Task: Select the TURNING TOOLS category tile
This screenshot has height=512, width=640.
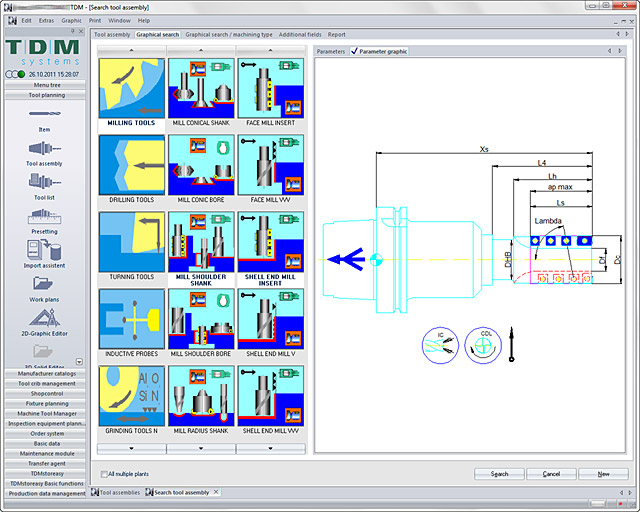Action: (x=131, y=242)
